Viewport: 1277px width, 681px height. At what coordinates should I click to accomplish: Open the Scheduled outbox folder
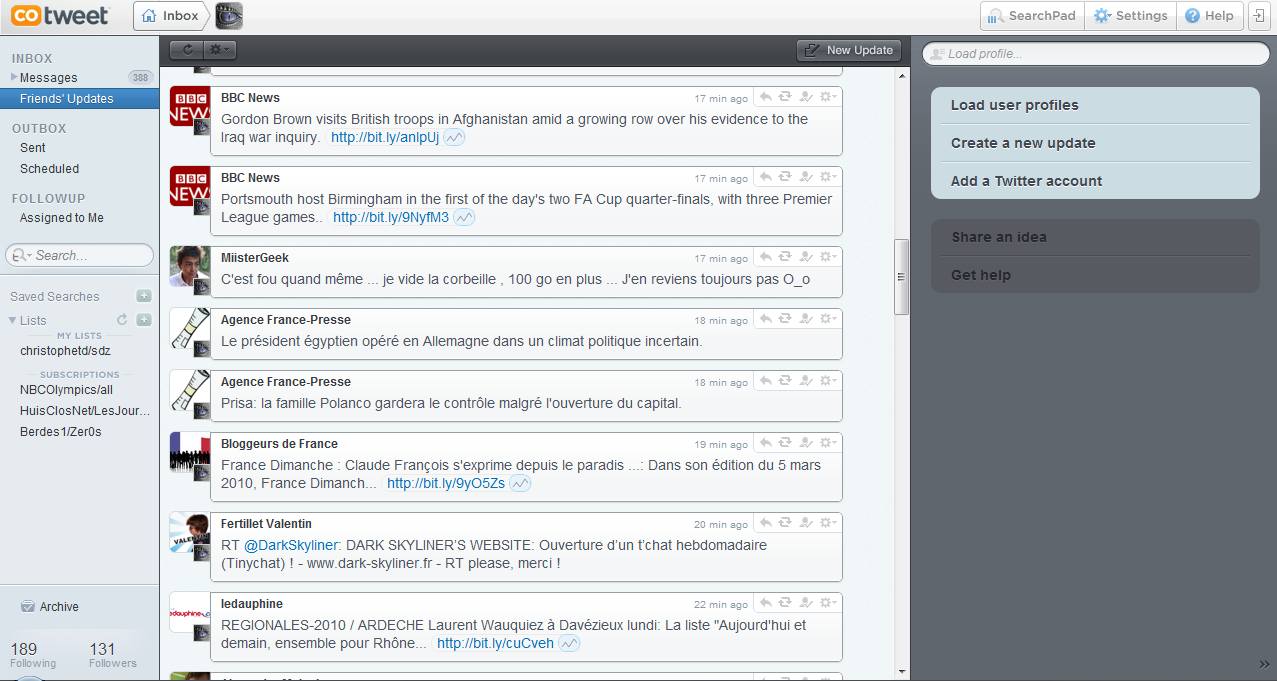point(49,169)
